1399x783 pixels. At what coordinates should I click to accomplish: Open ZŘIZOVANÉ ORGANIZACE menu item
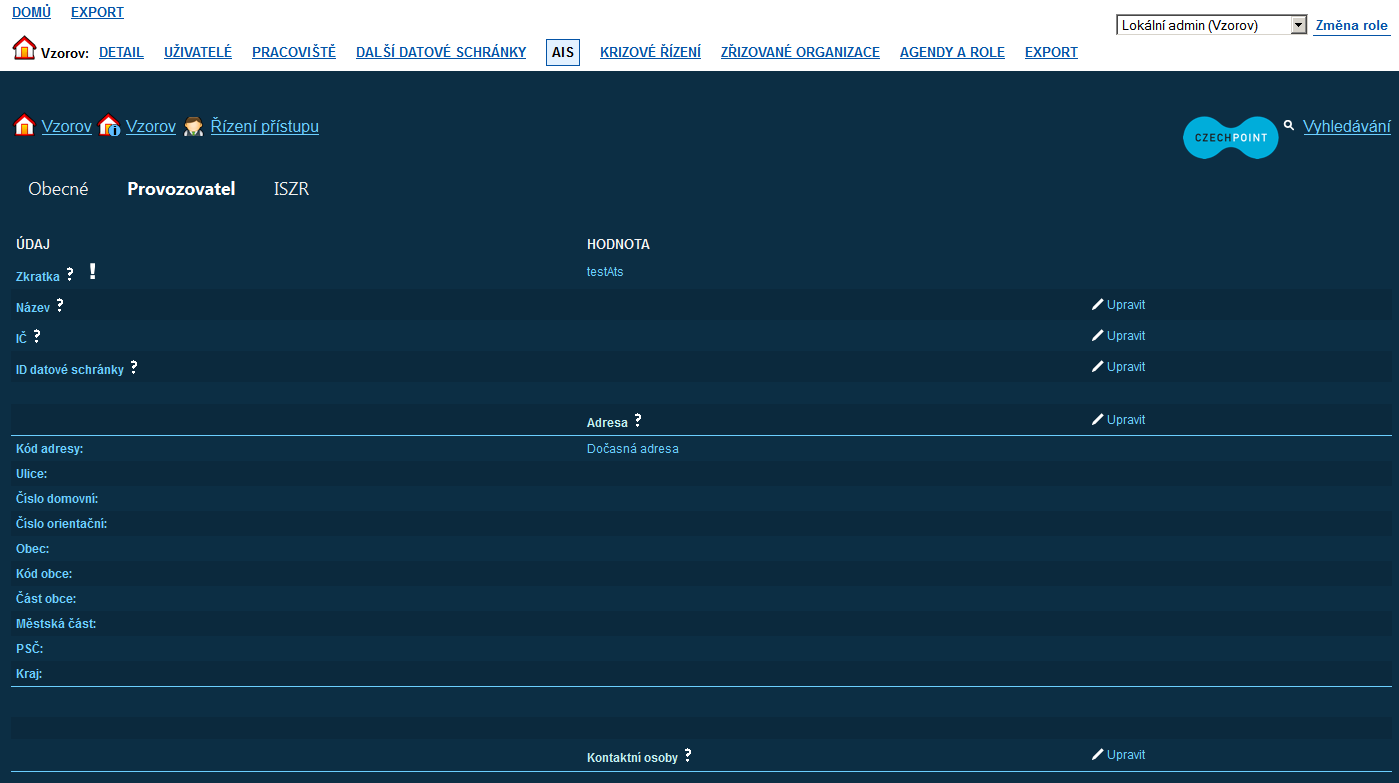coord(800,52)
